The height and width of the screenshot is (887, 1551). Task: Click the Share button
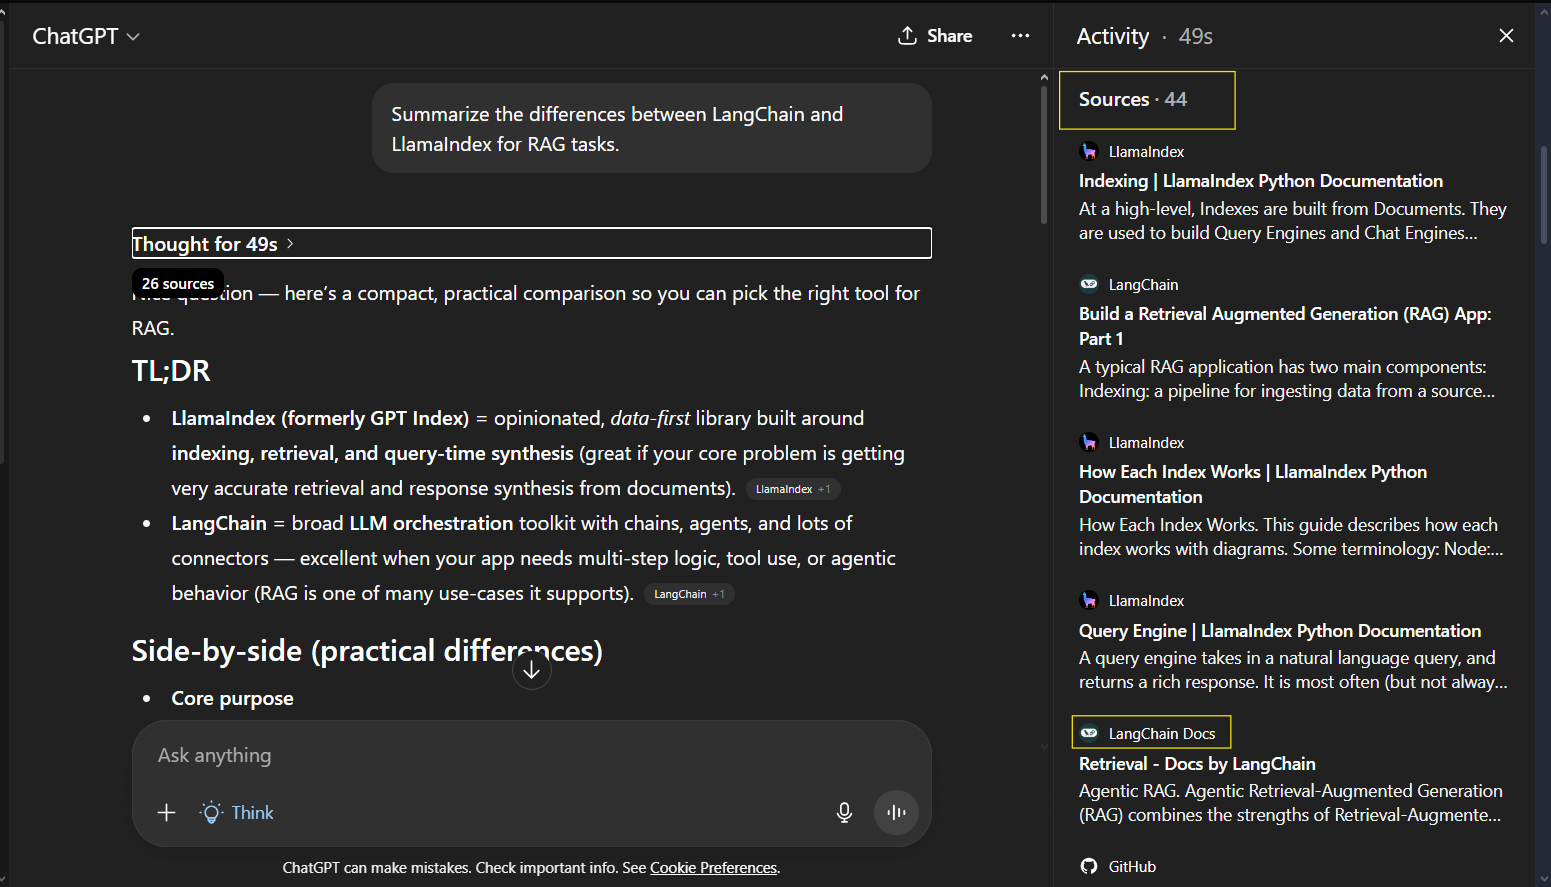click(934, 35)
